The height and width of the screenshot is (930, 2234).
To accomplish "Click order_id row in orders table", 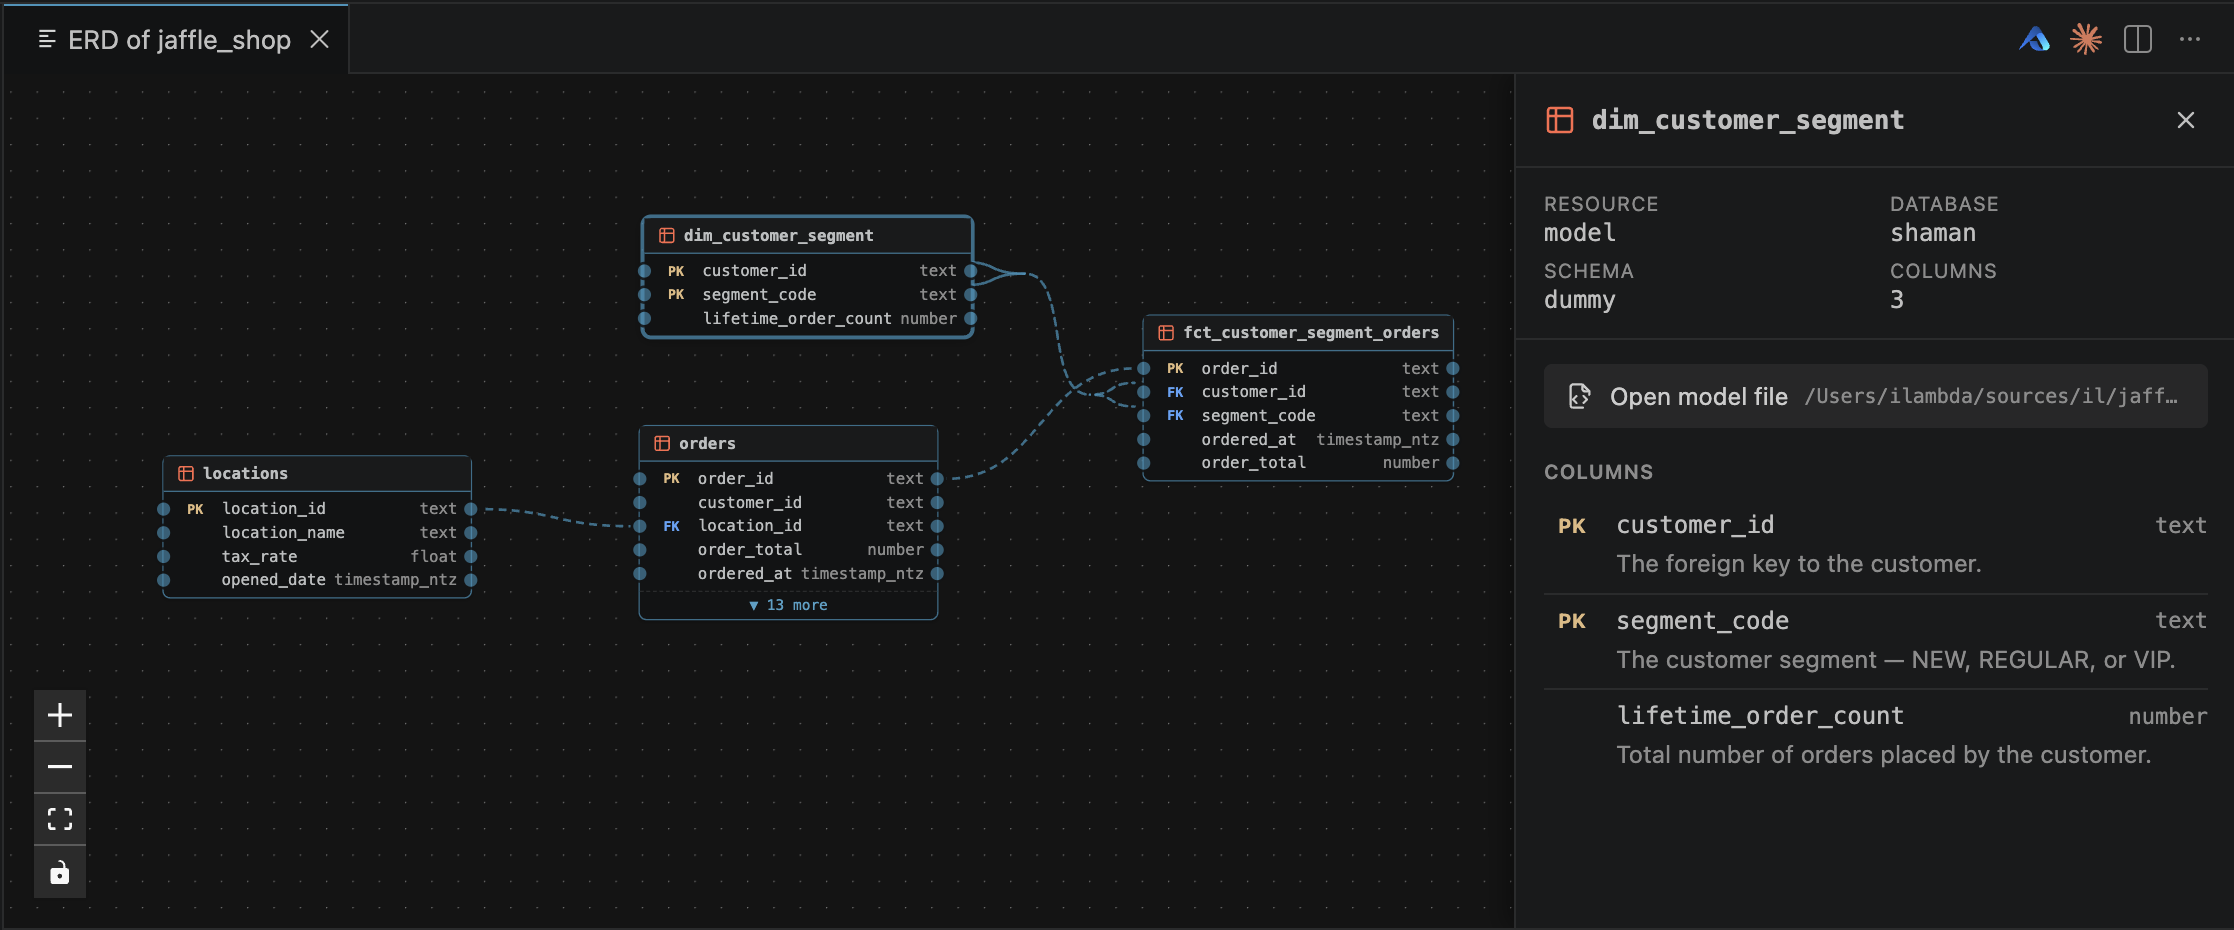I will click(788, 478).
